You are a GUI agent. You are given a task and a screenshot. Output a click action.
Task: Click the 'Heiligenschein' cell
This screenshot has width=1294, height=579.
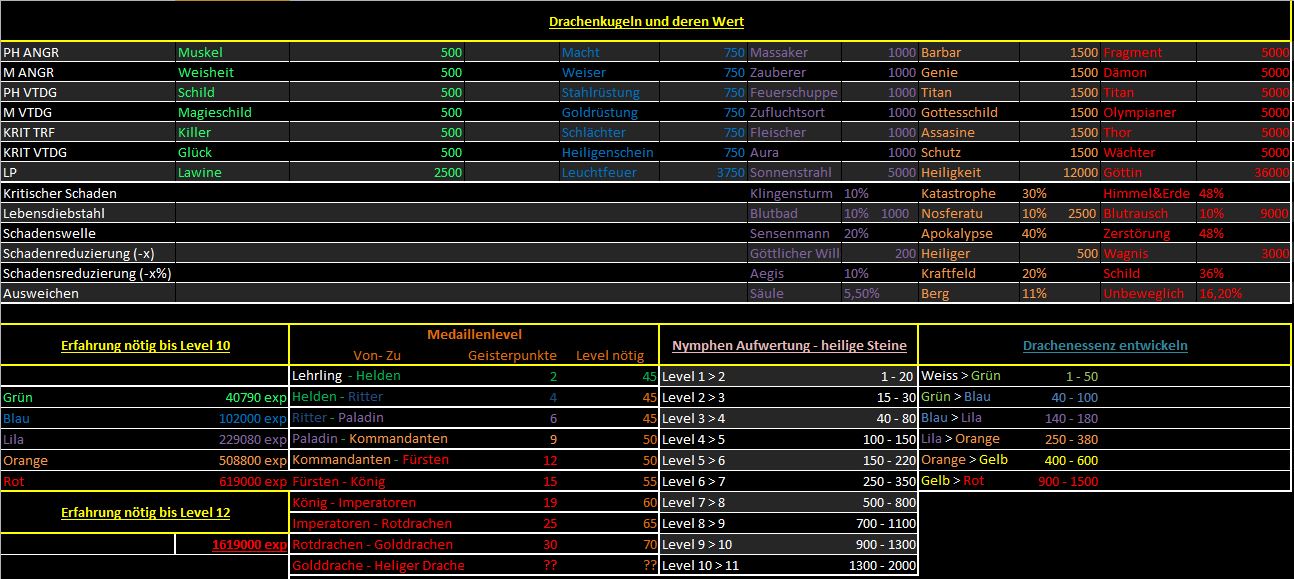pyautogui.click(x=607, y=152)
